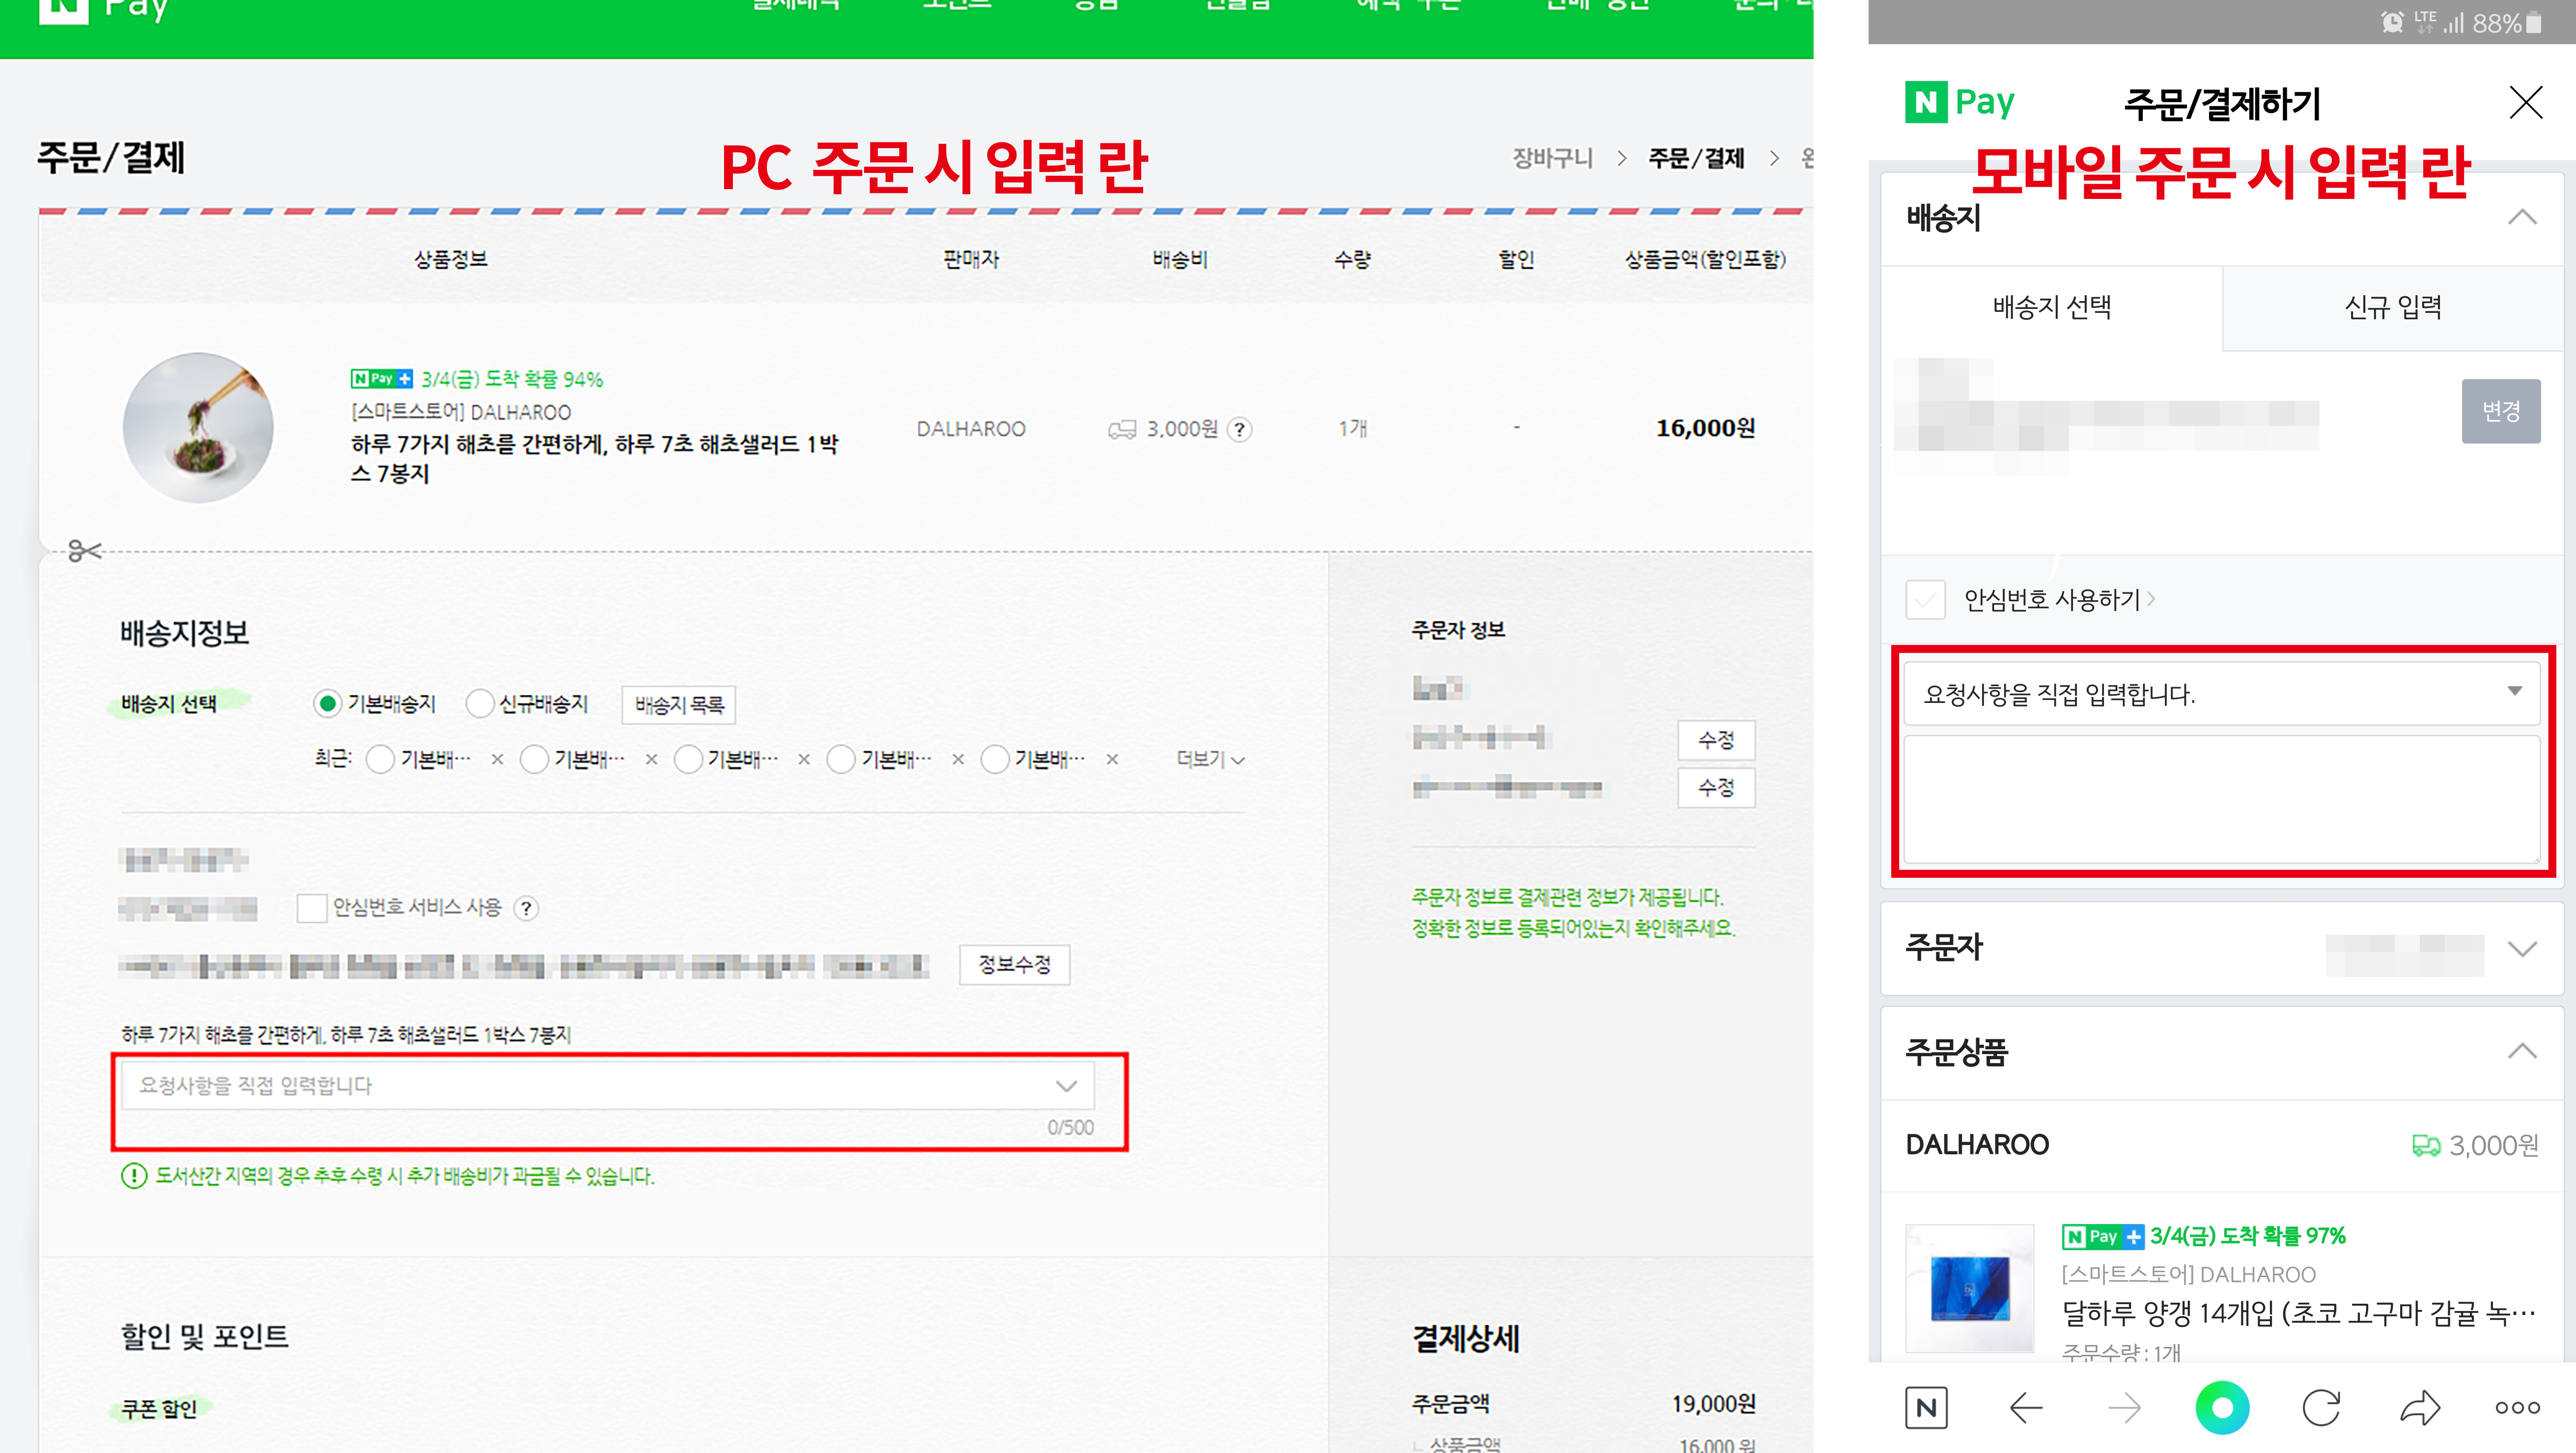Click the 쿠폰 할인 label

(159, 1409)
